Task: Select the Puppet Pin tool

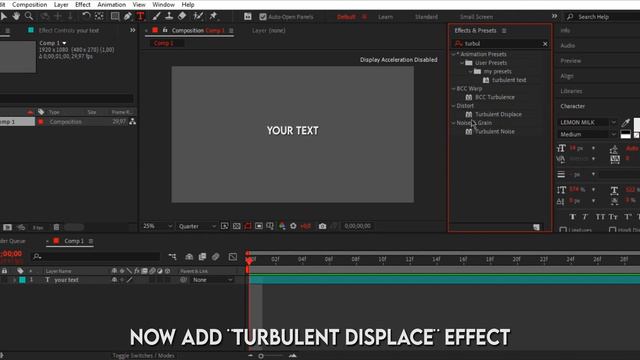Action: [213, 16]
